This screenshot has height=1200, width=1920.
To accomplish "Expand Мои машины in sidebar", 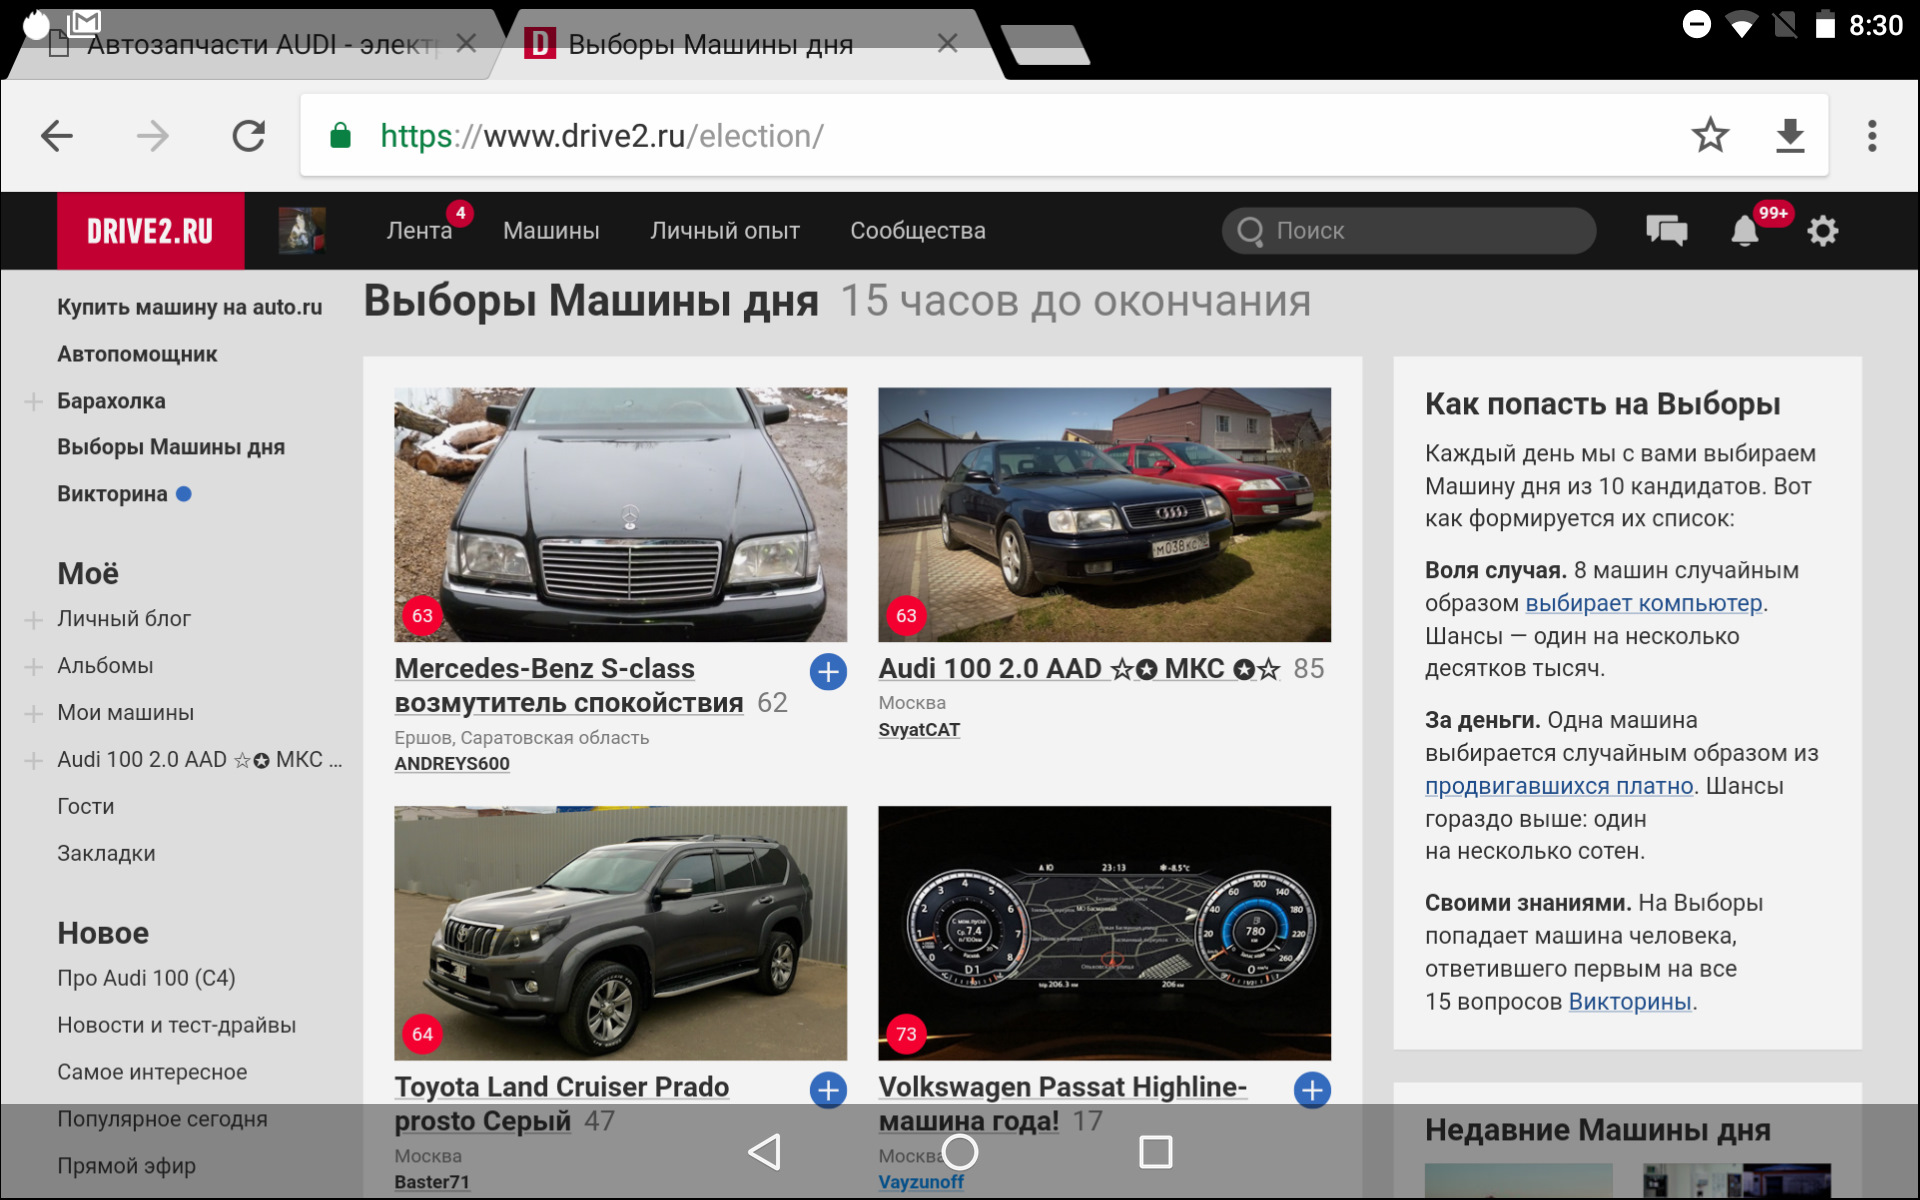I will click(34, 714).
